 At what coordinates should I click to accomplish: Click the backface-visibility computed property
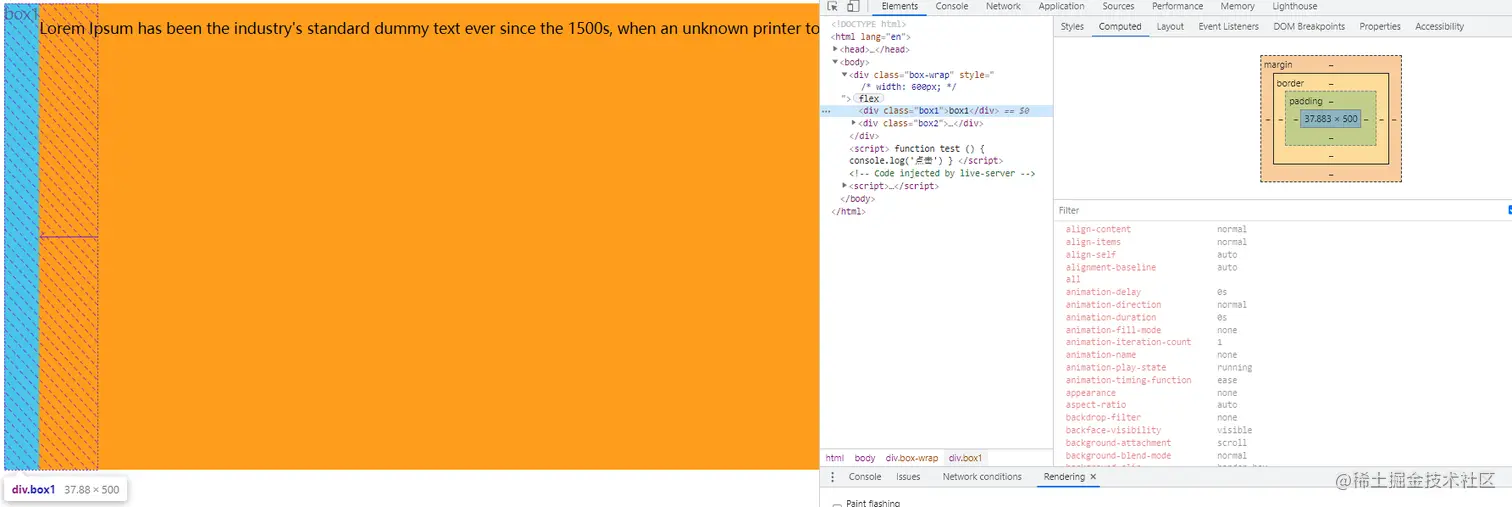coord(1116,430)
